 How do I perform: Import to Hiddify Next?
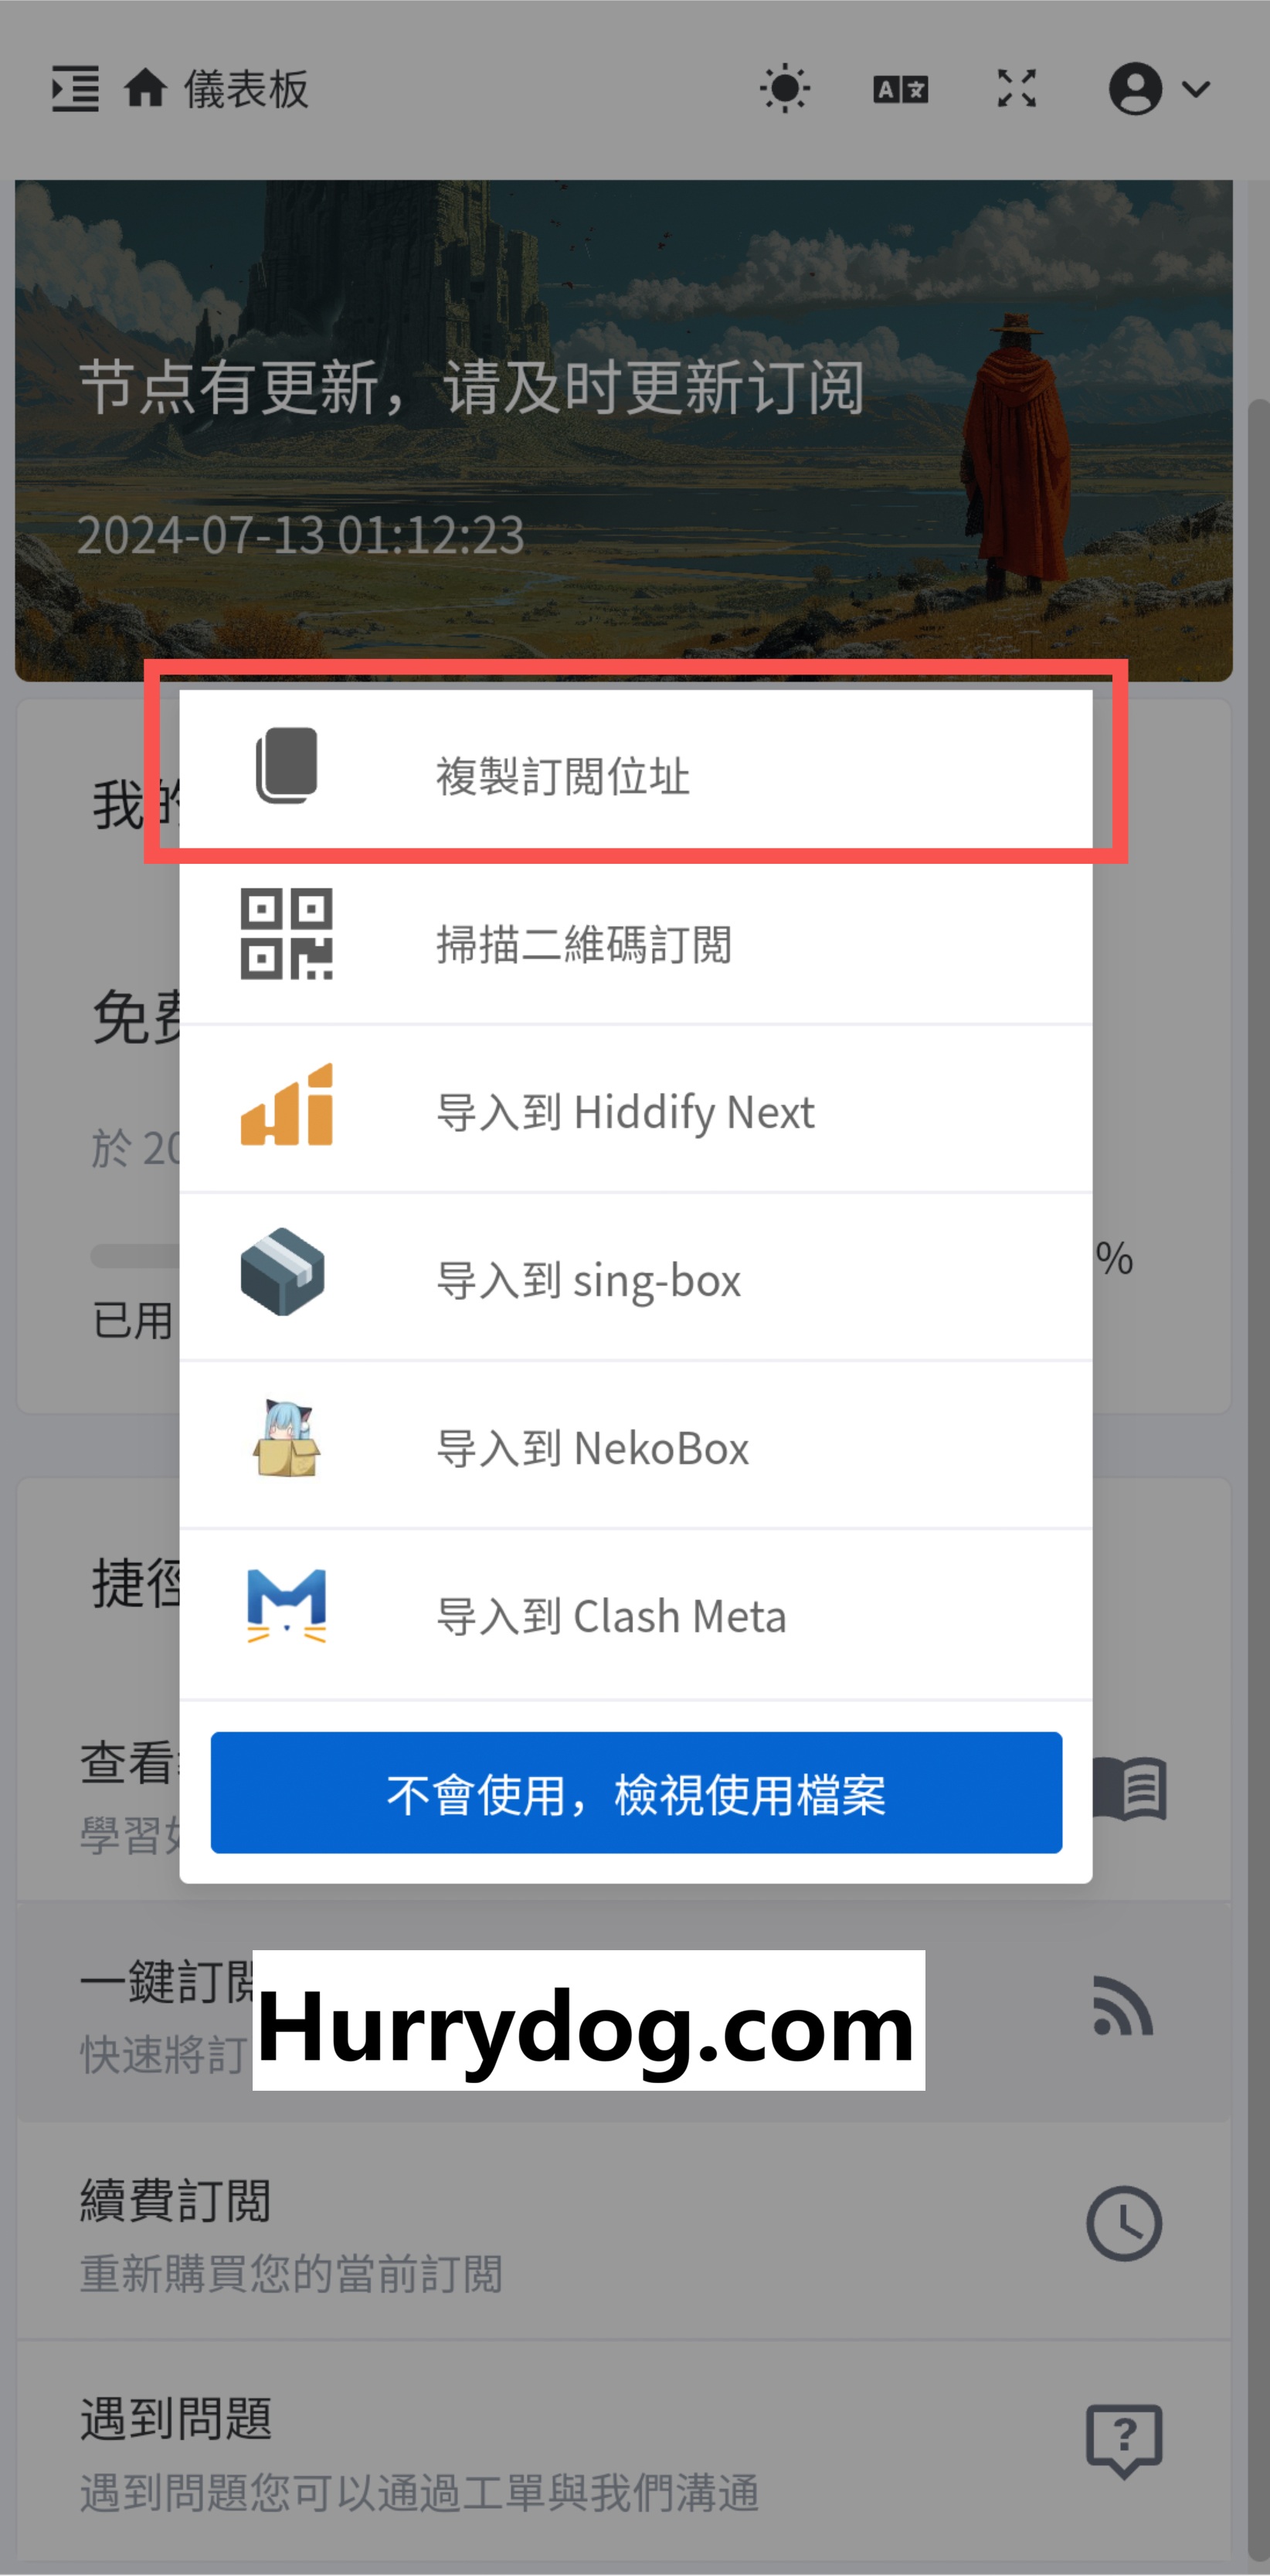point(636,1110)
